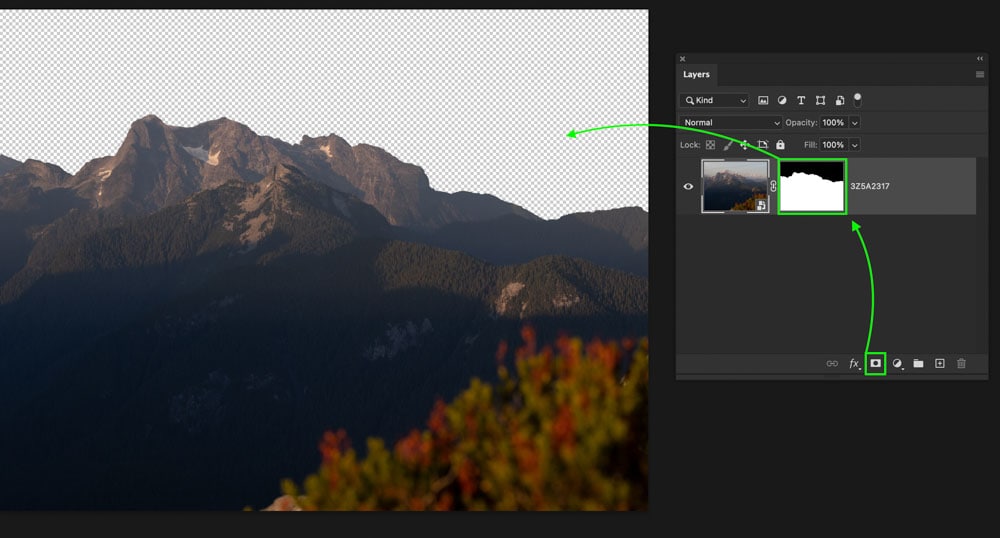This screenshot has height=538, width=1000.
Task: Lock image pixels brush icon
Action: (728, 145)
